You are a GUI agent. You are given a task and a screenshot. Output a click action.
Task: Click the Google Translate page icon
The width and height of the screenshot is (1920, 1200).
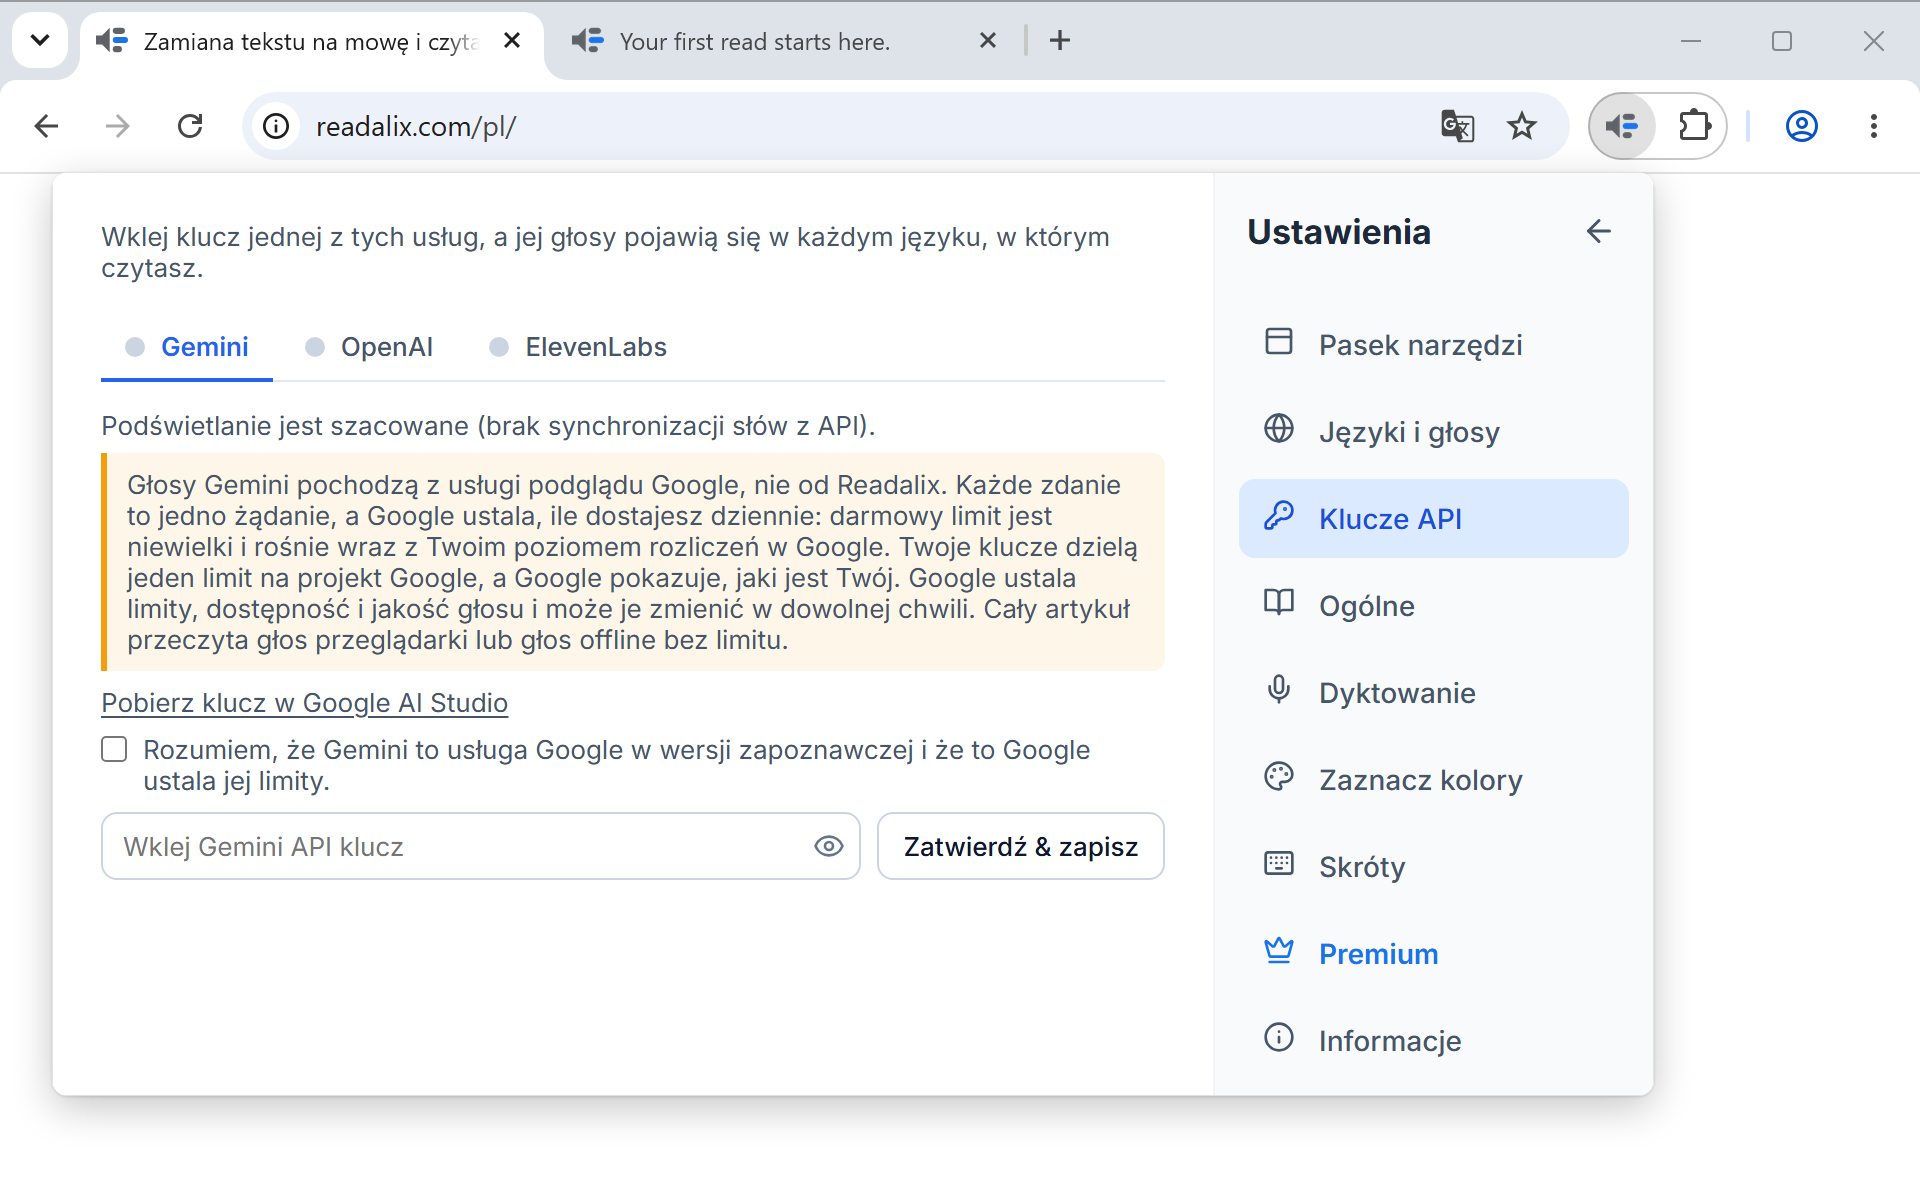coord(1457,126)
